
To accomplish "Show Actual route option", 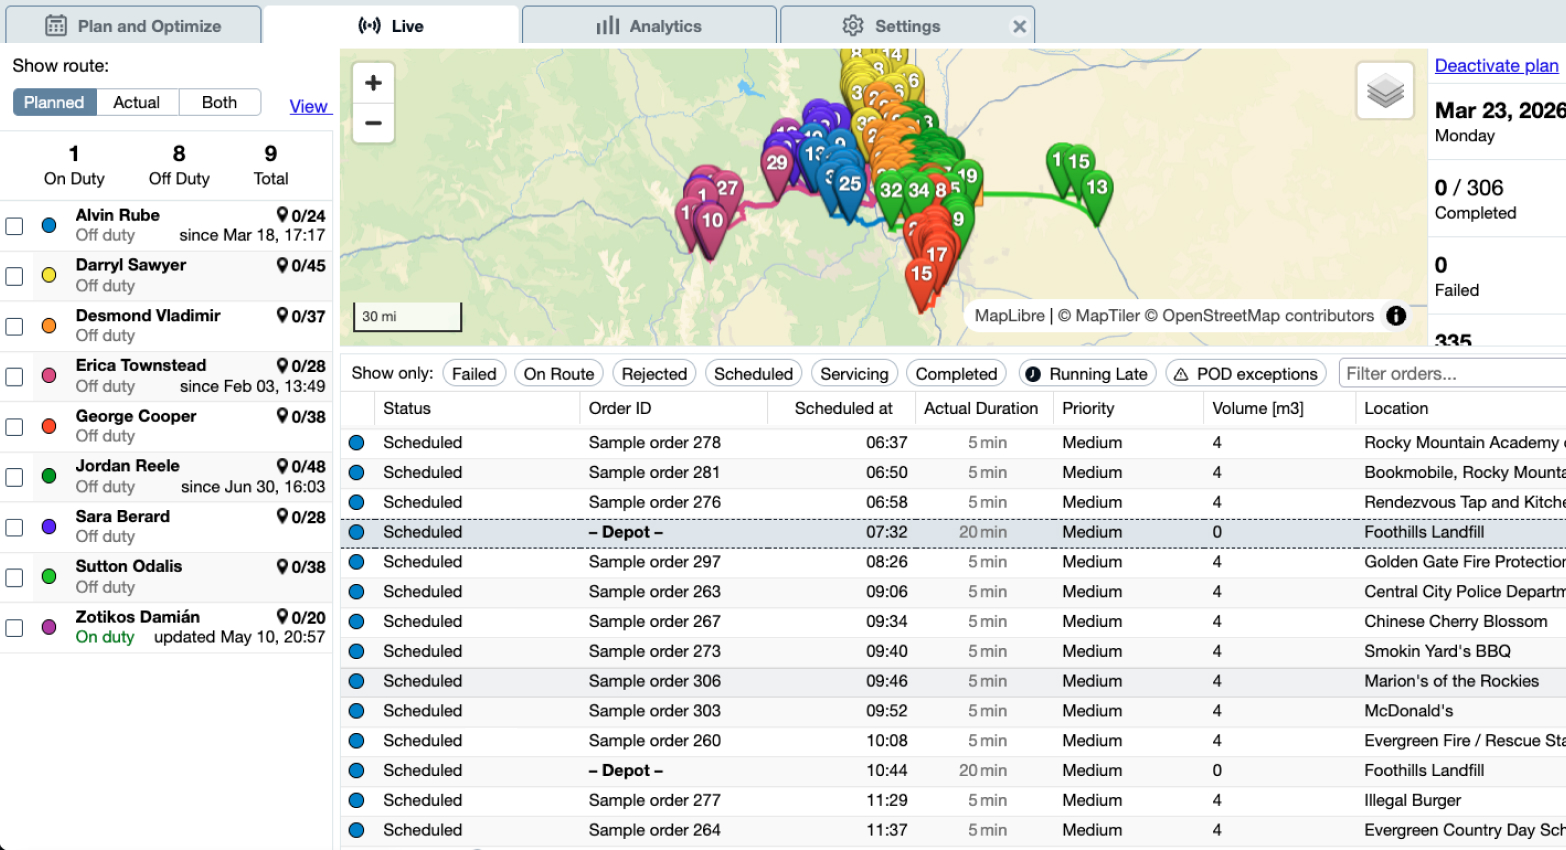I will (x=136, y=103).
